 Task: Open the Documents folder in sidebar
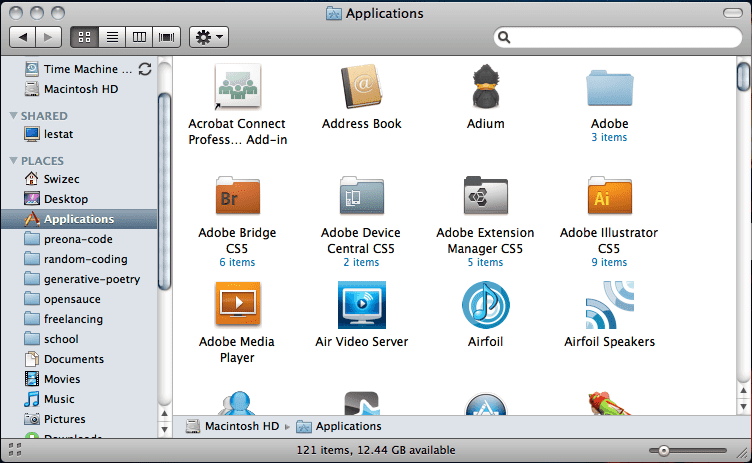click(x=73, y=359)
